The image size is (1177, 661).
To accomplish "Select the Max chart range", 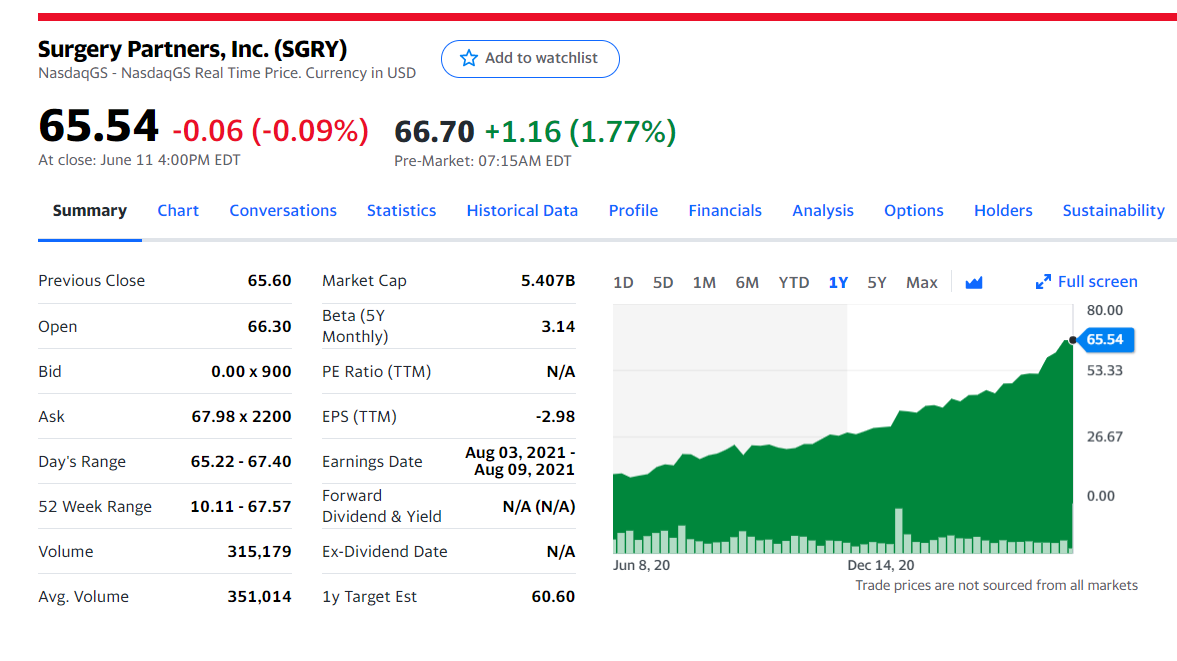I will point(922,283).
